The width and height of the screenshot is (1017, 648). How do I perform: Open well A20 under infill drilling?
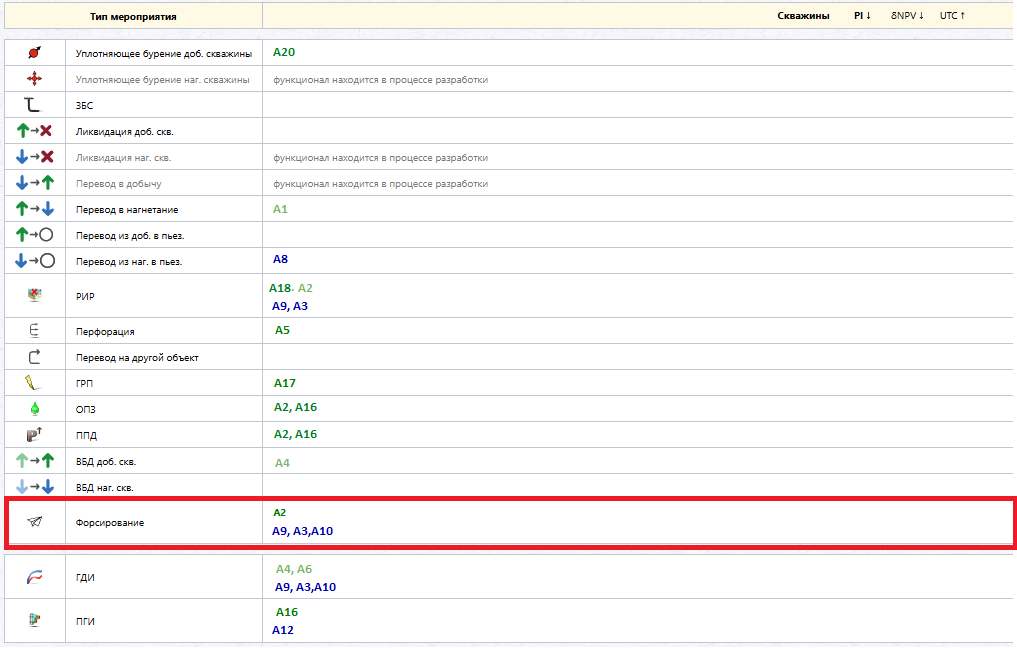click(x=284, y=52)
